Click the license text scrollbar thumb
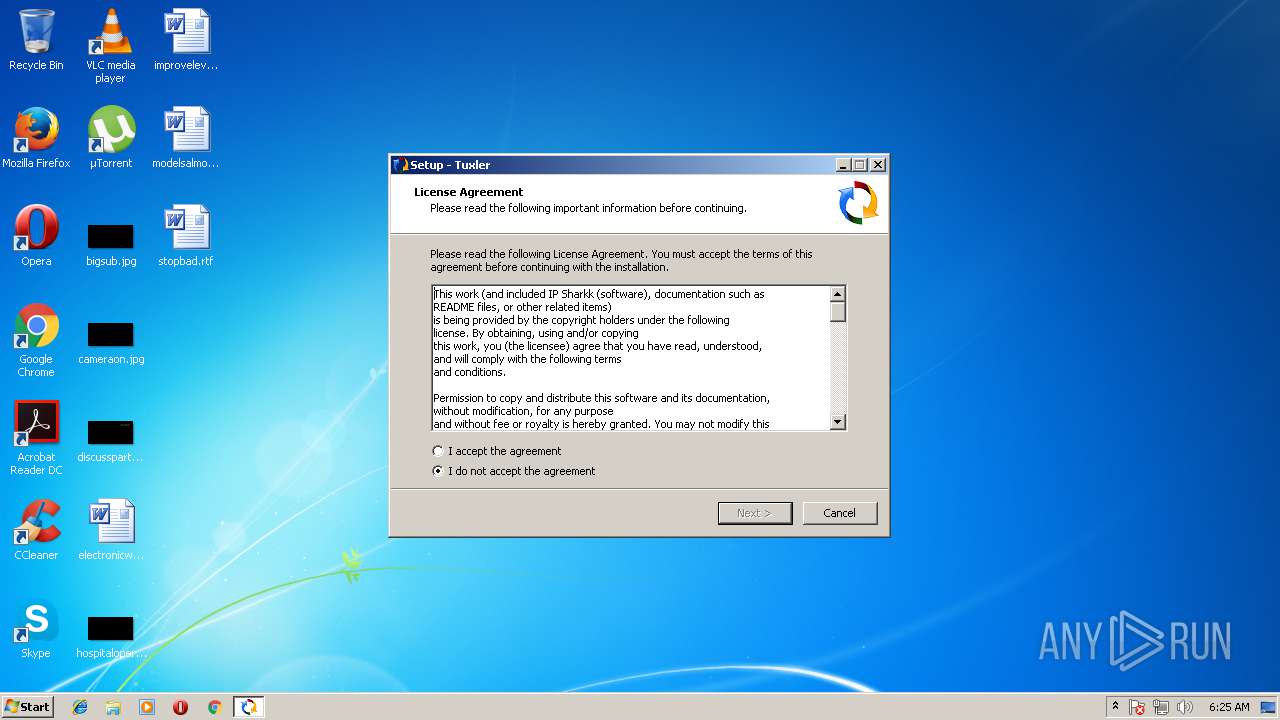 [x=838, y=312]
